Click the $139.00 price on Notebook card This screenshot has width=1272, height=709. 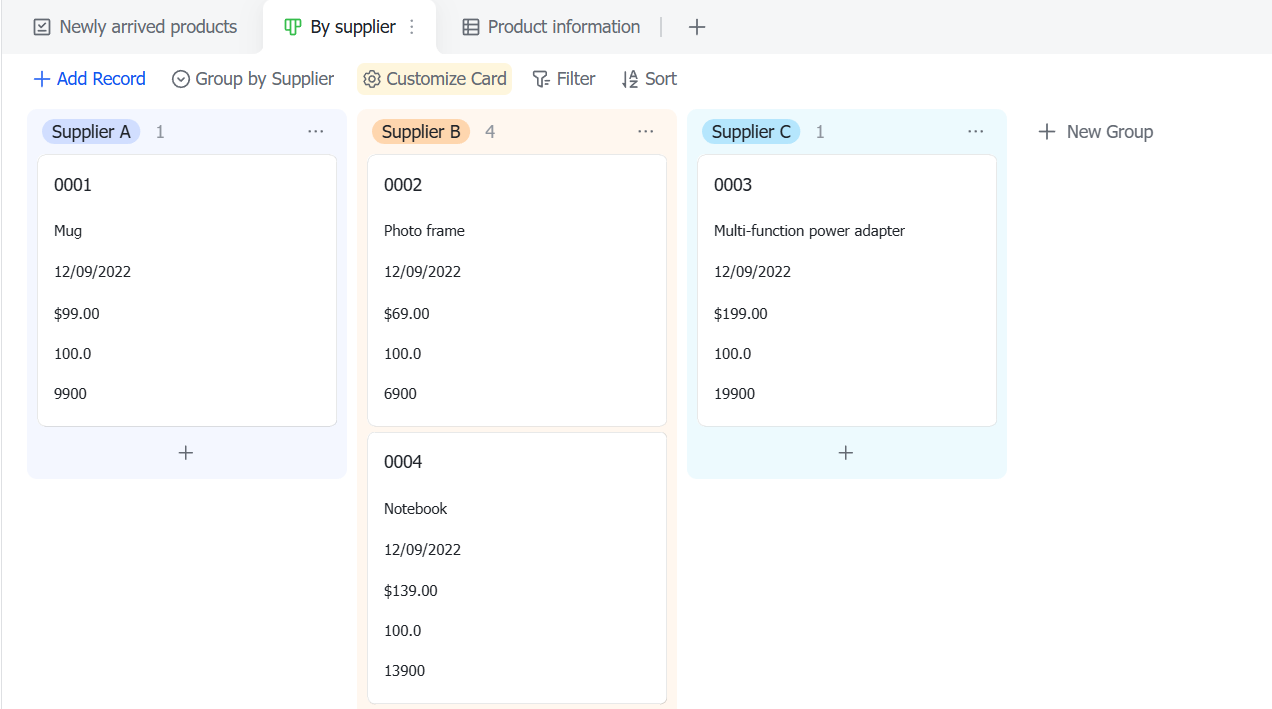tap(411, 591)
